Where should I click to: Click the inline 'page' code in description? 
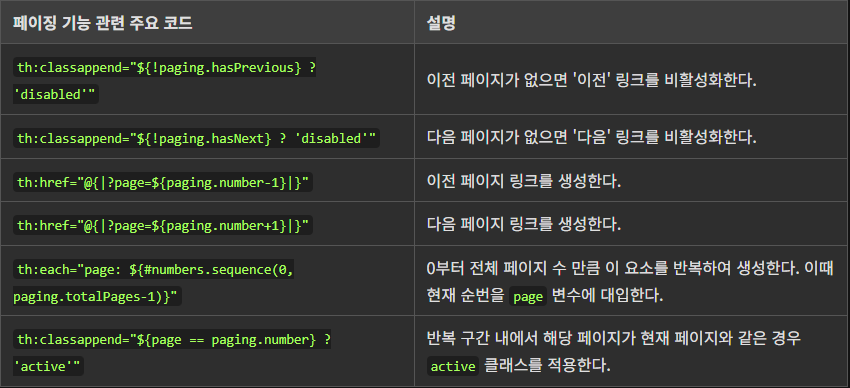click(529, 297)
